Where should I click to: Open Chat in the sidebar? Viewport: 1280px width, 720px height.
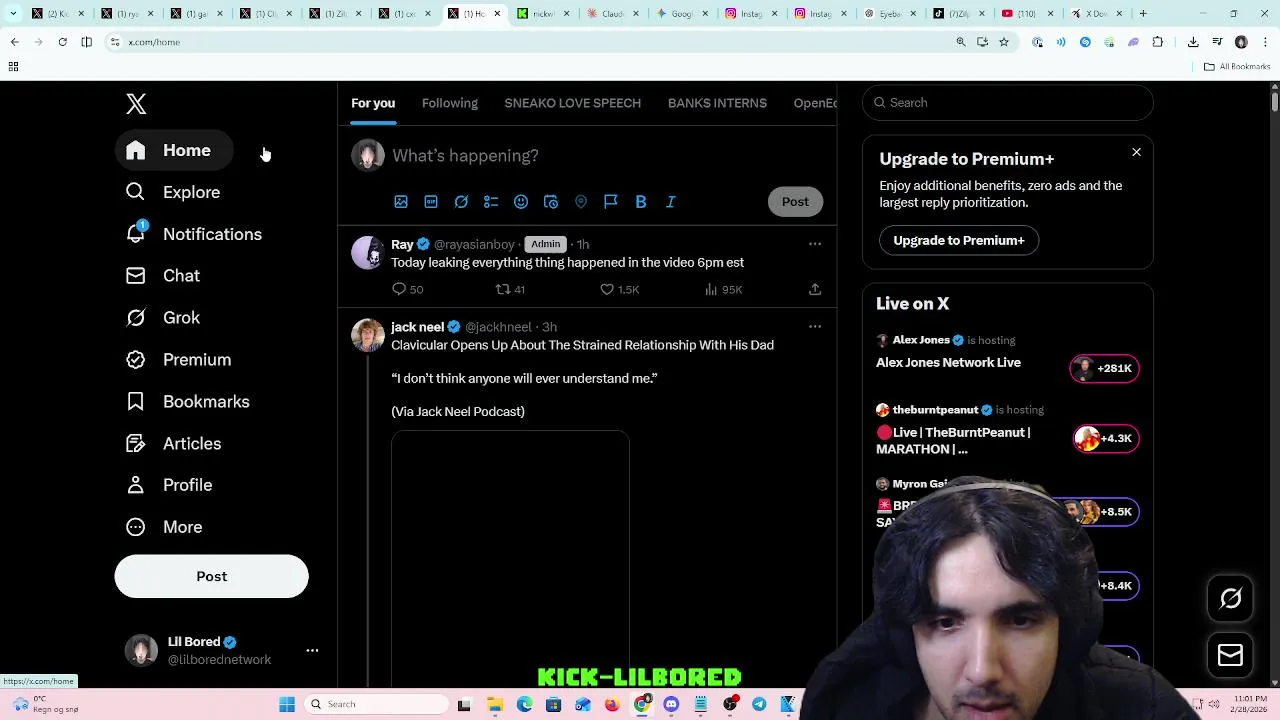pos(163,276)
